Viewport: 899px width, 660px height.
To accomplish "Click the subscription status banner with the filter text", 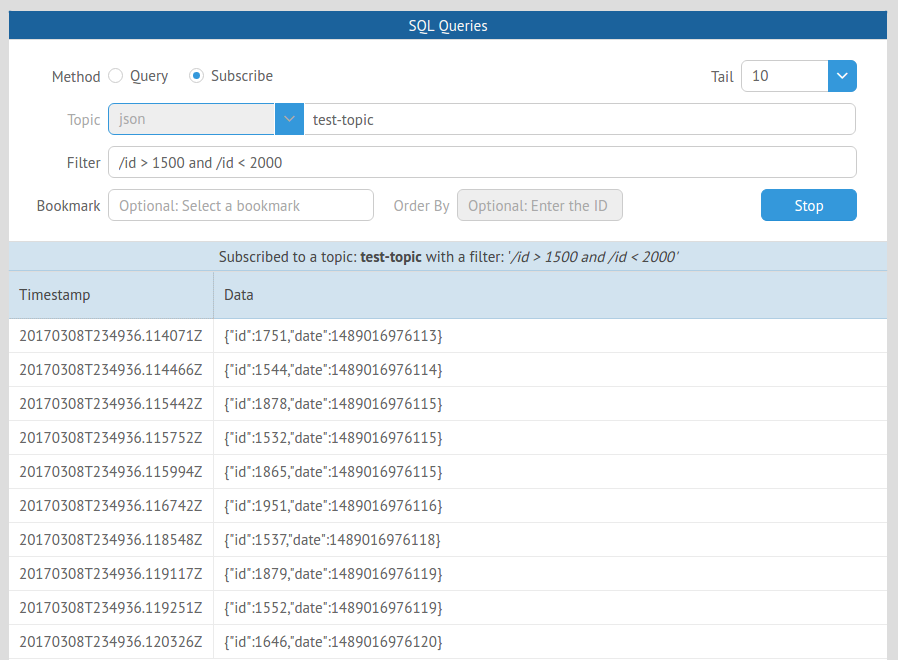I will point(448,256).
